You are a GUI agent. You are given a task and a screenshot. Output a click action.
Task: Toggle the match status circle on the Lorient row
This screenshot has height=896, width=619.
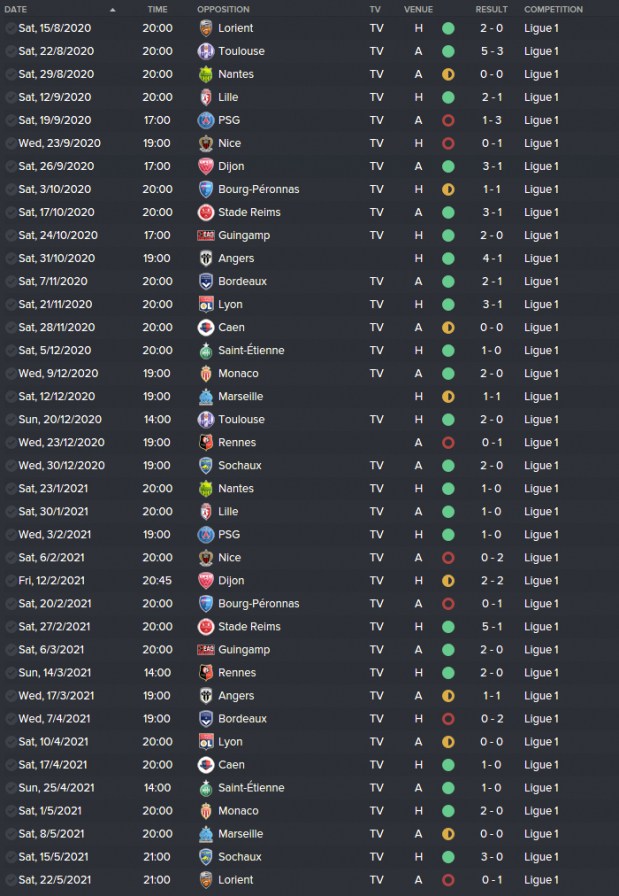(x=449, y=28)
